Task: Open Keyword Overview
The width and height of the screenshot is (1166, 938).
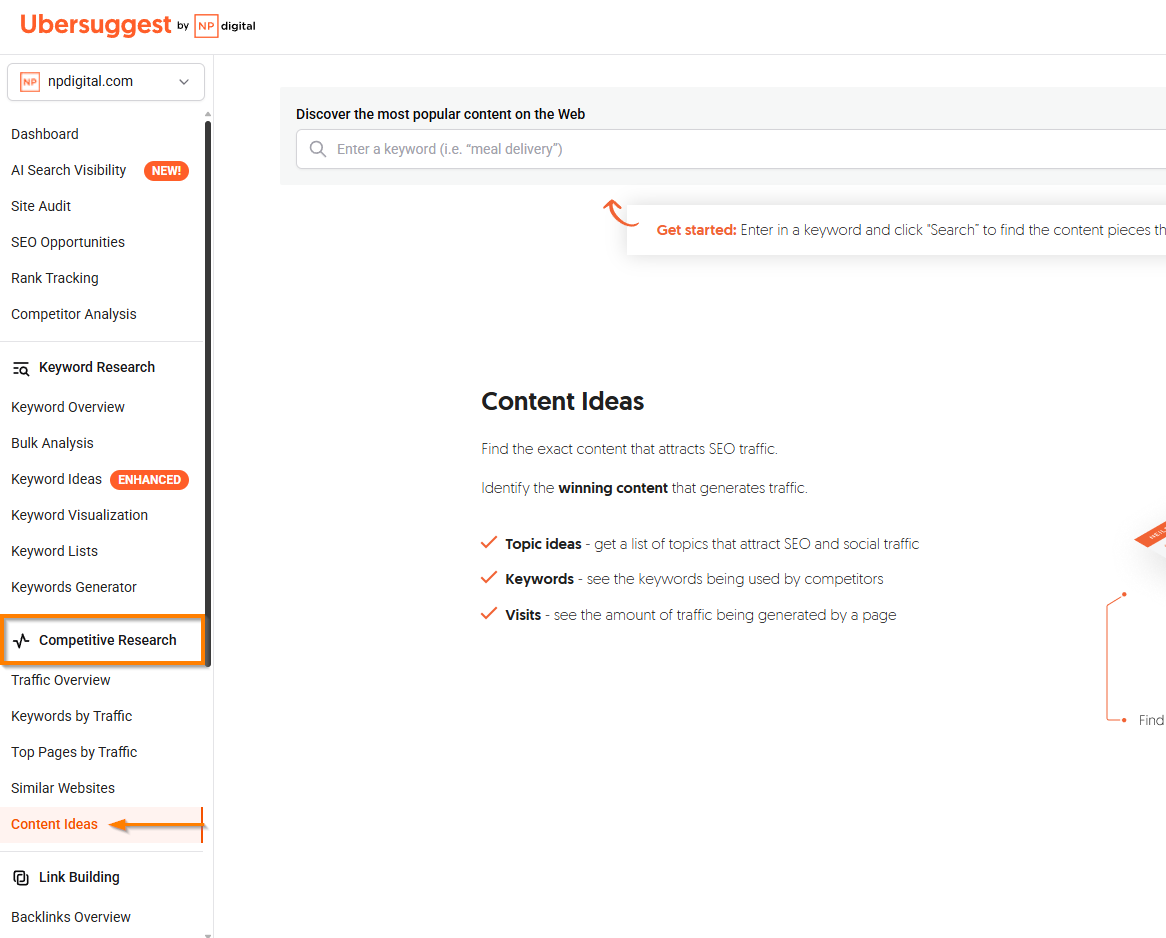Action: (68, 407)
